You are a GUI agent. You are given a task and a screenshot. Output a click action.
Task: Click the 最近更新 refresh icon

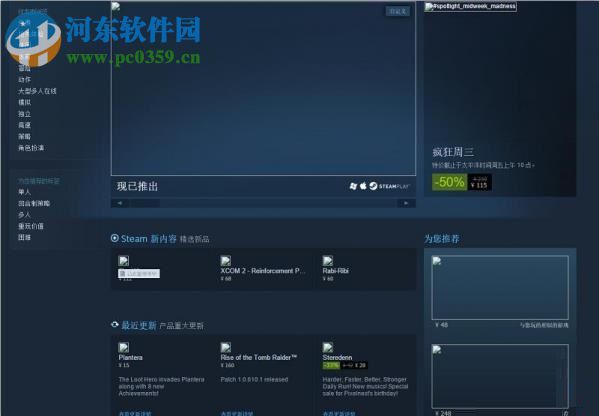coord(115,325)
